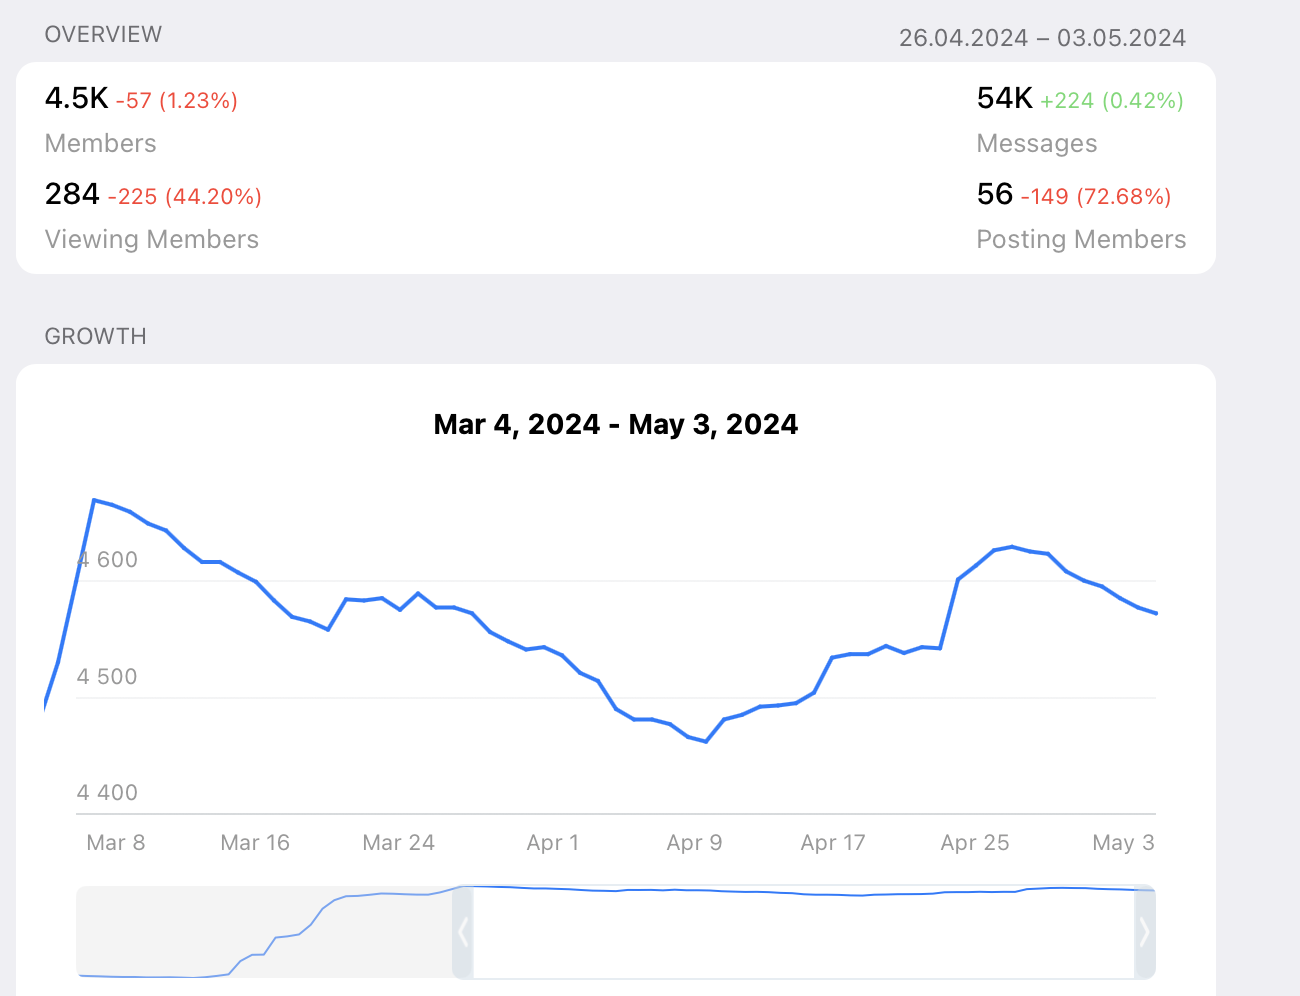Click the May 3 axis label
1300x996 pixels.
(x=1123, y=843)
